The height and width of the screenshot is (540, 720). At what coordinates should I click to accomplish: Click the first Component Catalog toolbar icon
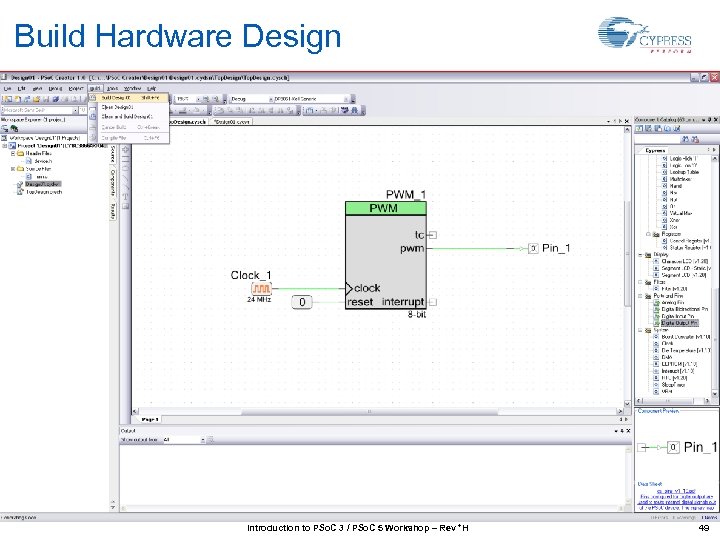tap(639, 129)
